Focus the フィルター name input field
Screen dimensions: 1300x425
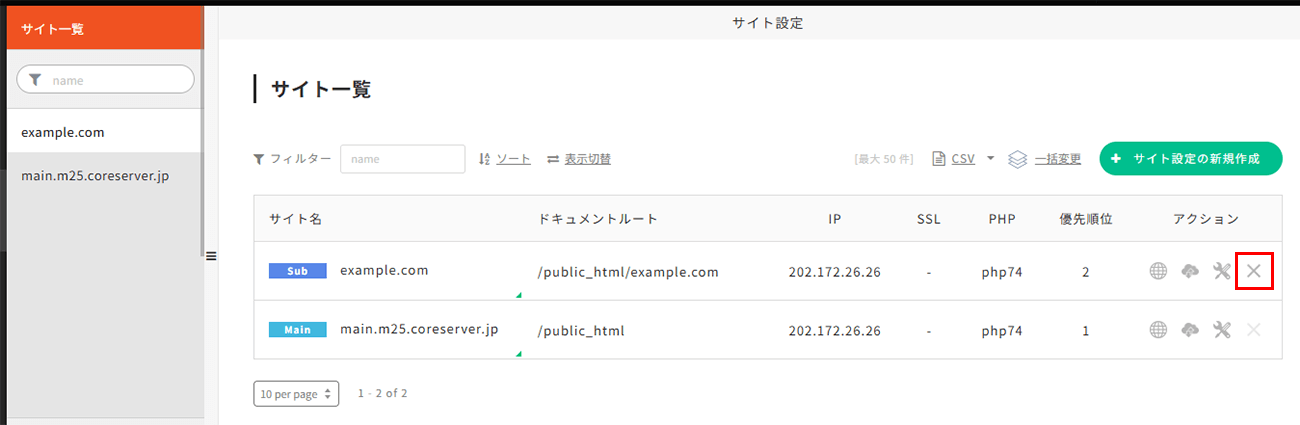click(x=403, y=159)
